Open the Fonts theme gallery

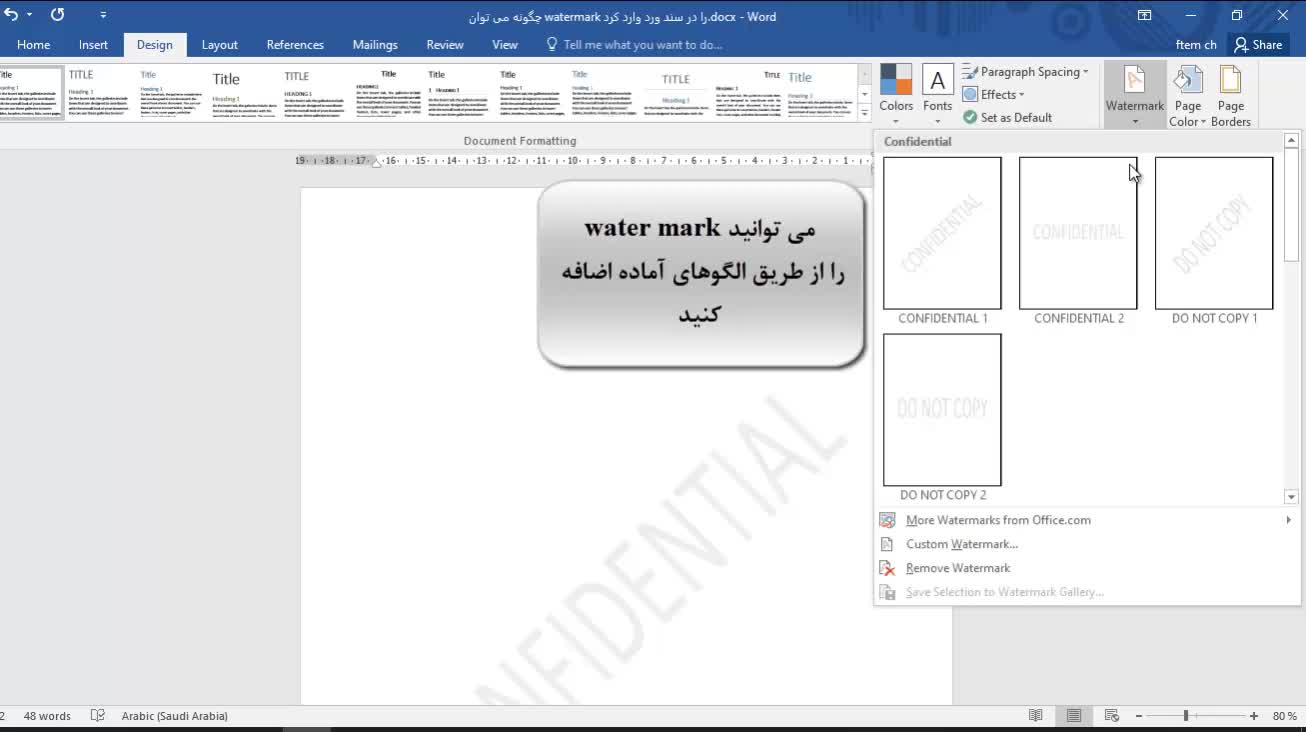pyautogui.click(x=937, y=89)
